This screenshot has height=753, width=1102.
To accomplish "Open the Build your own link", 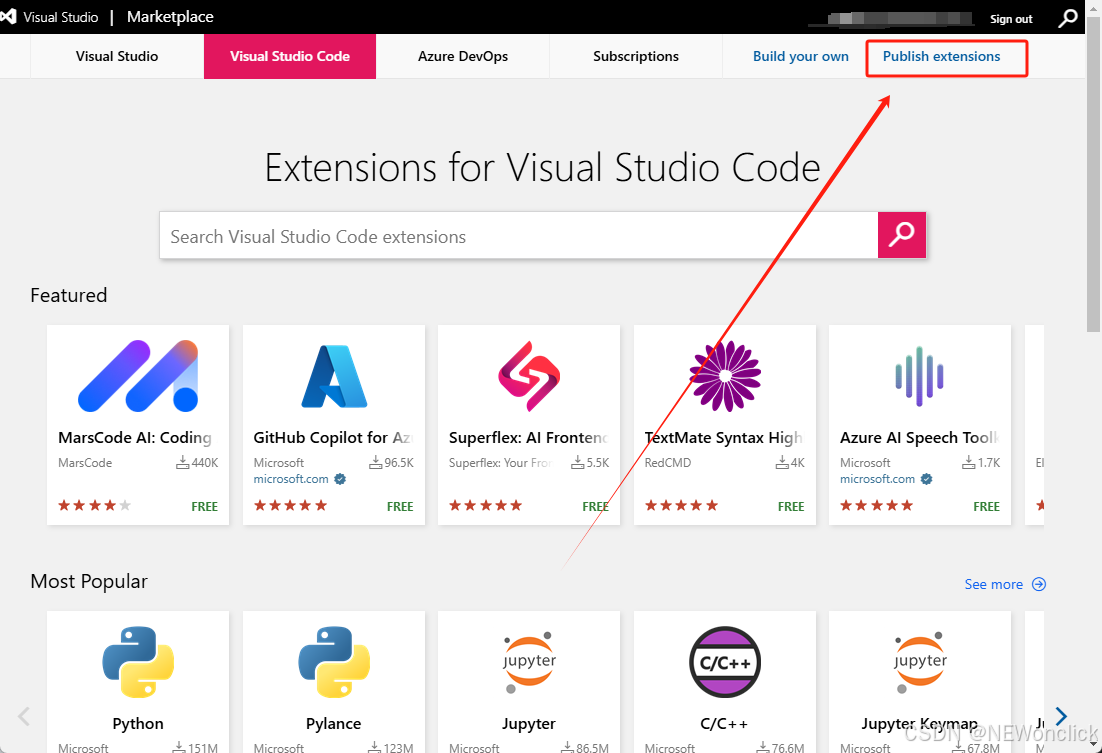I will [800, 56].
